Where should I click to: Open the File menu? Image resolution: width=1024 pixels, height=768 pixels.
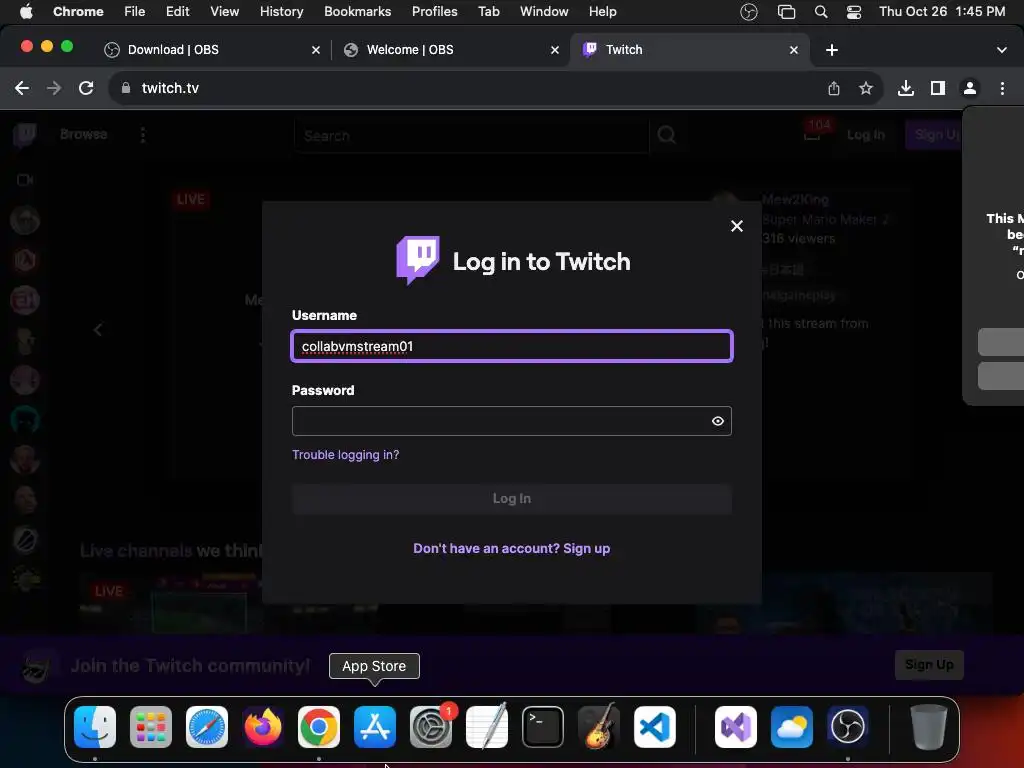click(x=135, y=12)
